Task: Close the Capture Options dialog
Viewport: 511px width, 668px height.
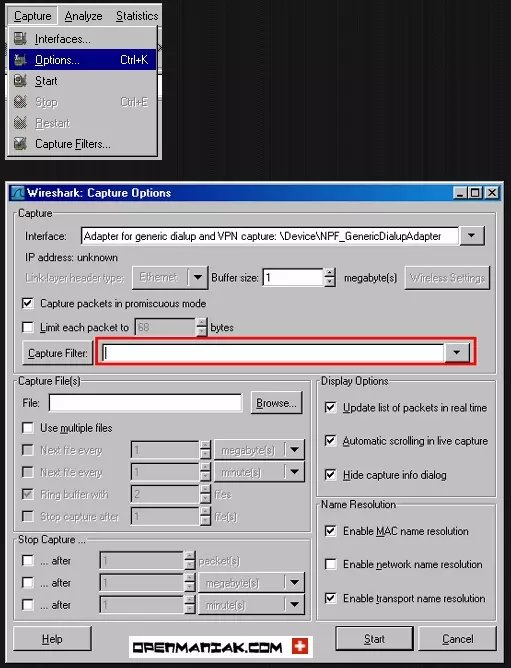Action: [492, 193]
